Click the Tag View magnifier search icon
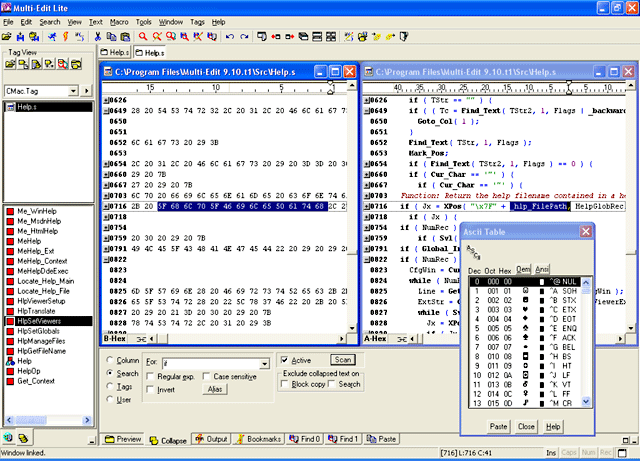 [x=62, y=64]
